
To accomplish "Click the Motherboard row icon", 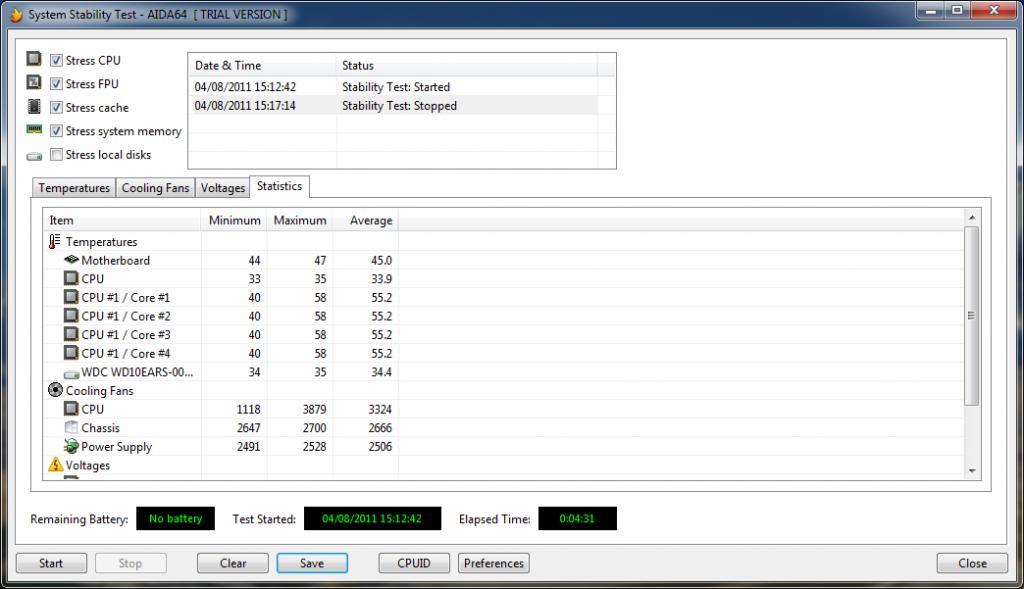I will 71,259.
